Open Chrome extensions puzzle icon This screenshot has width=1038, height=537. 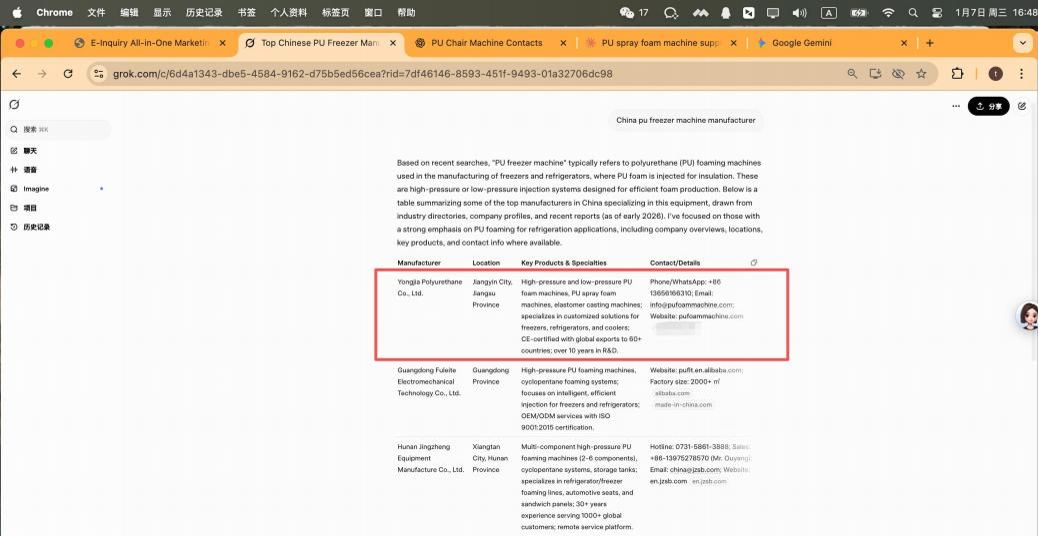[x=957, y=74]
